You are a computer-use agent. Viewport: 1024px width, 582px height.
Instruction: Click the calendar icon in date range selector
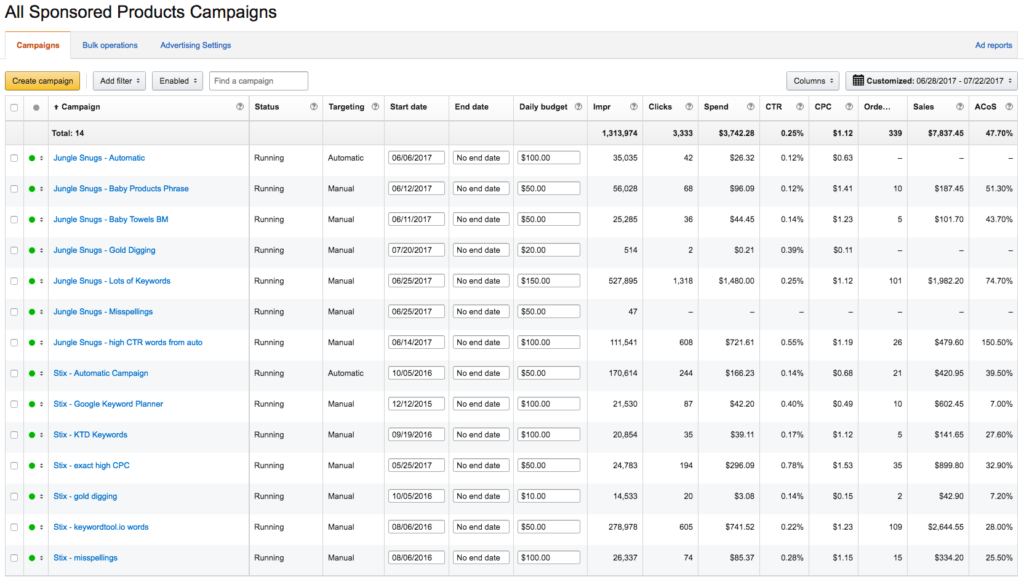(x=858, y=81)
